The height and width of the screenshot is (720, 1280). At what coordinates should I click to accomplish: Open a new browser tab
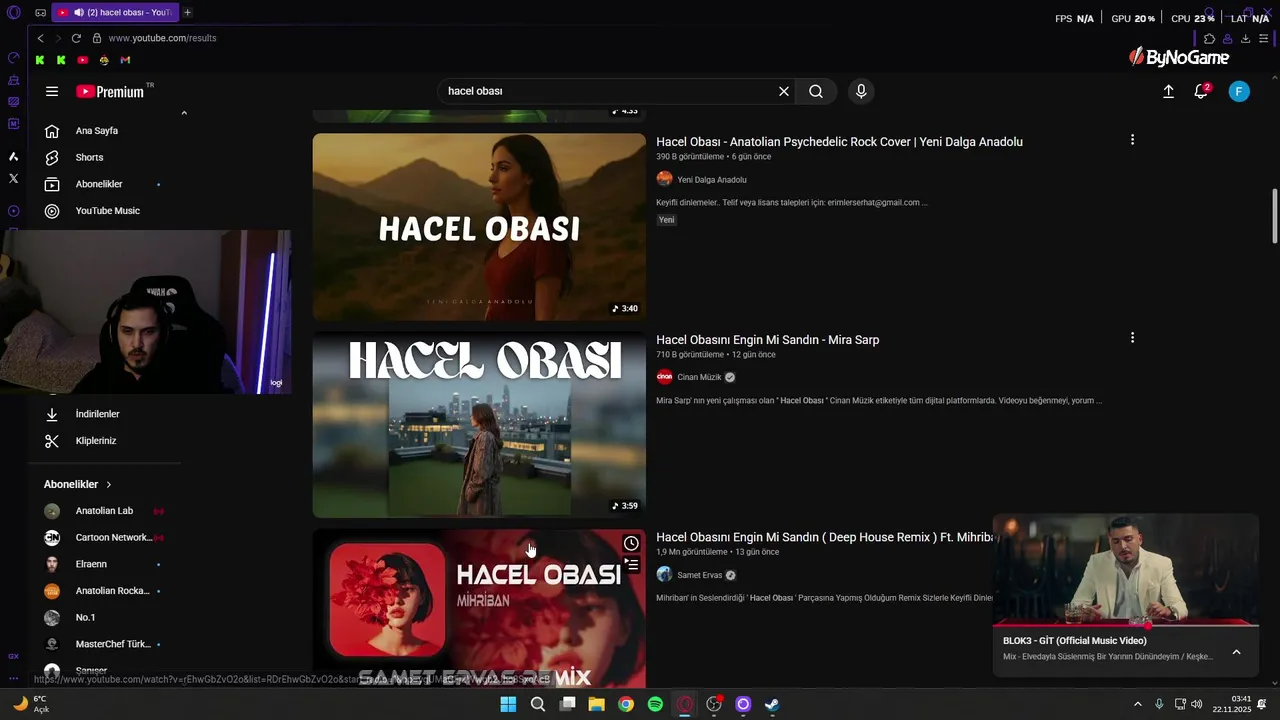(x=187, y=12)
